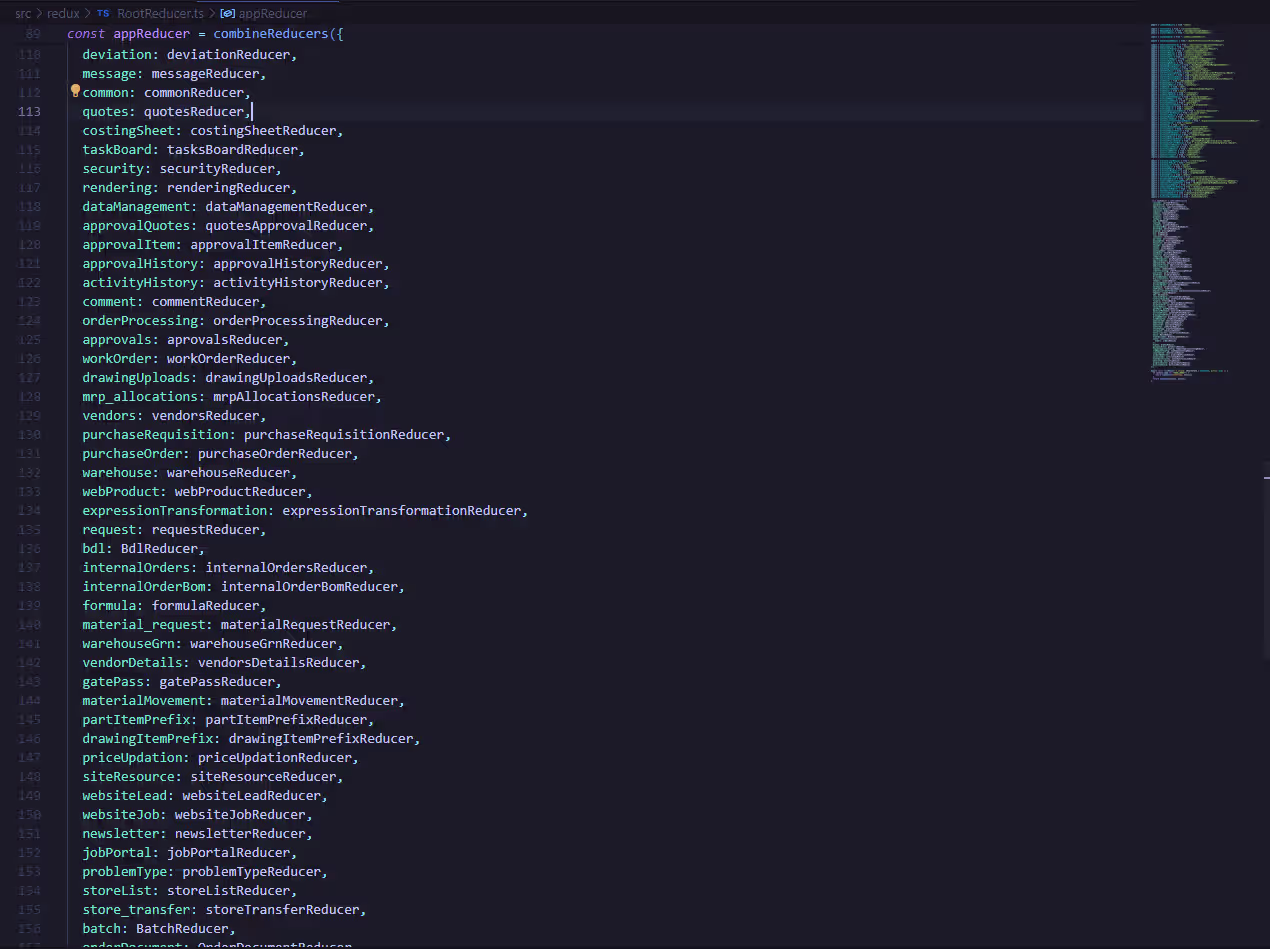Screen dimensions: 1270x949
Task: Click newsletterReducer
Action: click(240, 833)
